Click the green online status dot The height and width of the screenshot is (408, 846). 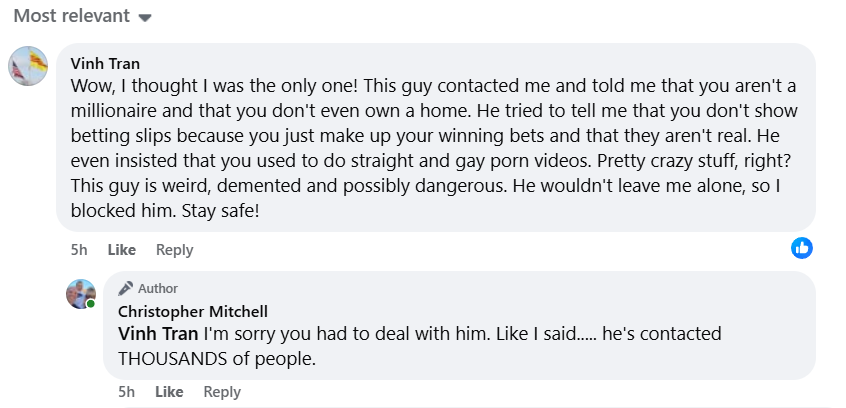tap(91, 304)
